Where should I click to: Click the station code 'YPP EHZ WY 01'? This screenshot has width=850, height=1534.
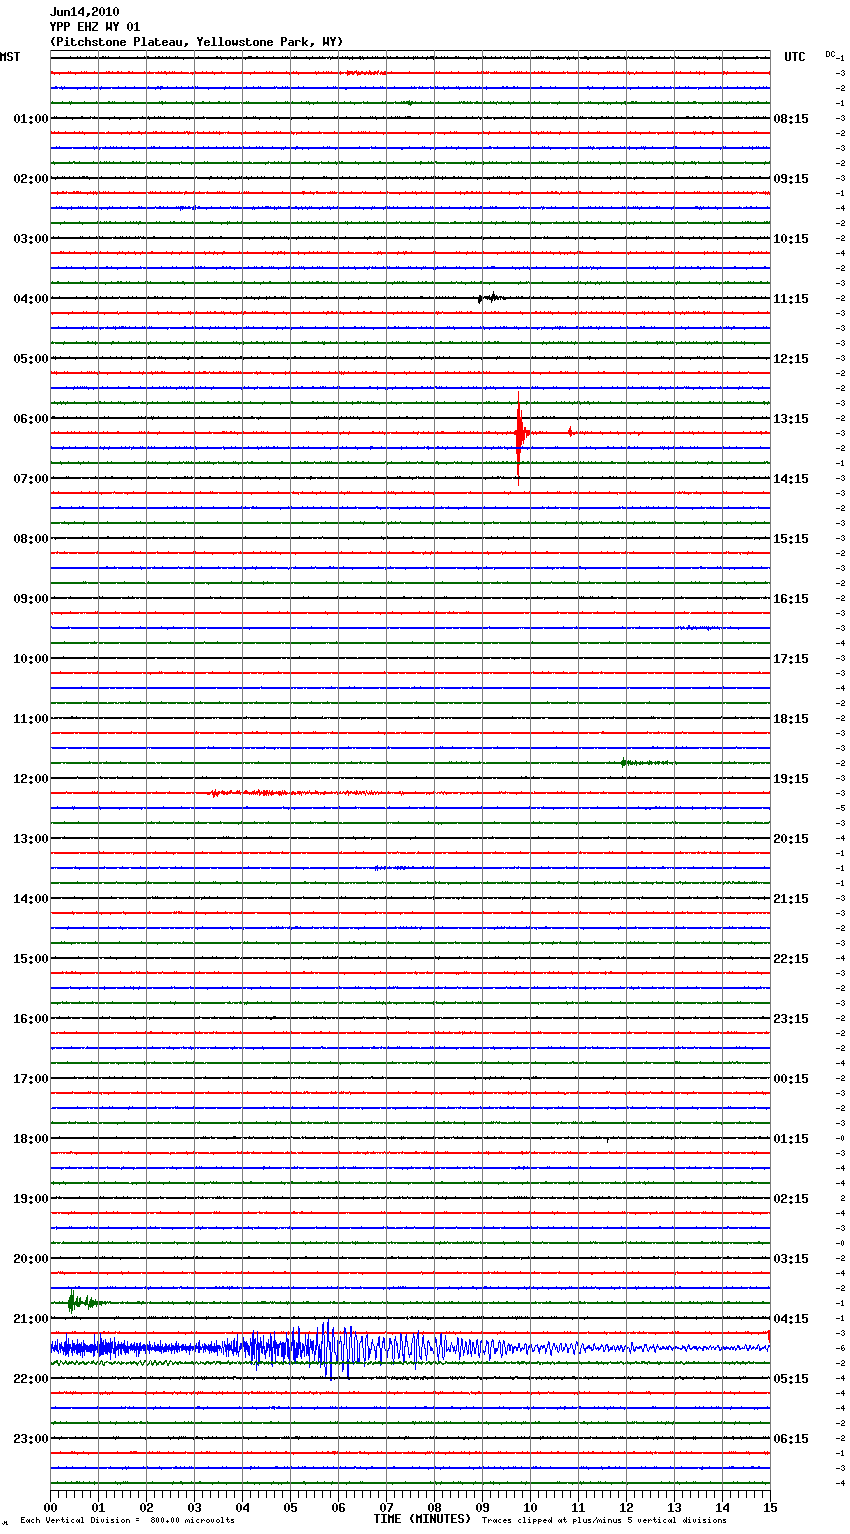pyautogui.click(x=95, y=27)
